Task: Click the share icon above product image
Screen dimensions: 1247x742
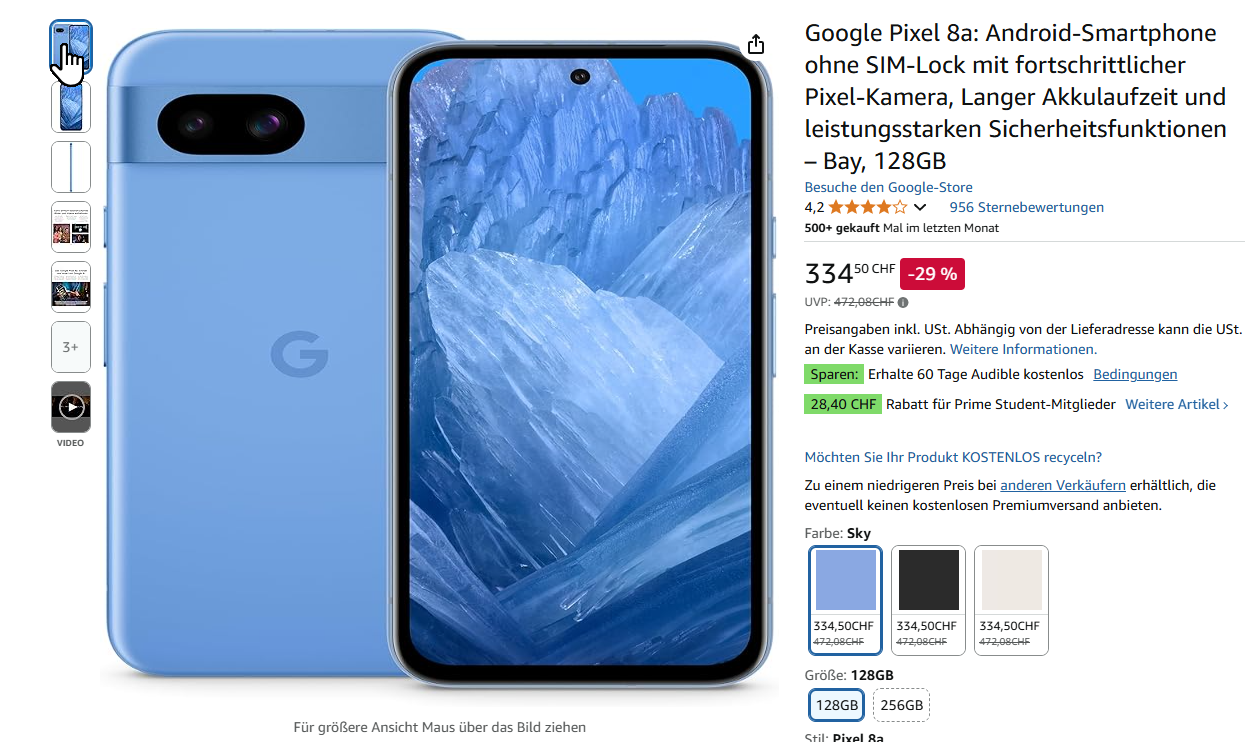Action: 756,44
